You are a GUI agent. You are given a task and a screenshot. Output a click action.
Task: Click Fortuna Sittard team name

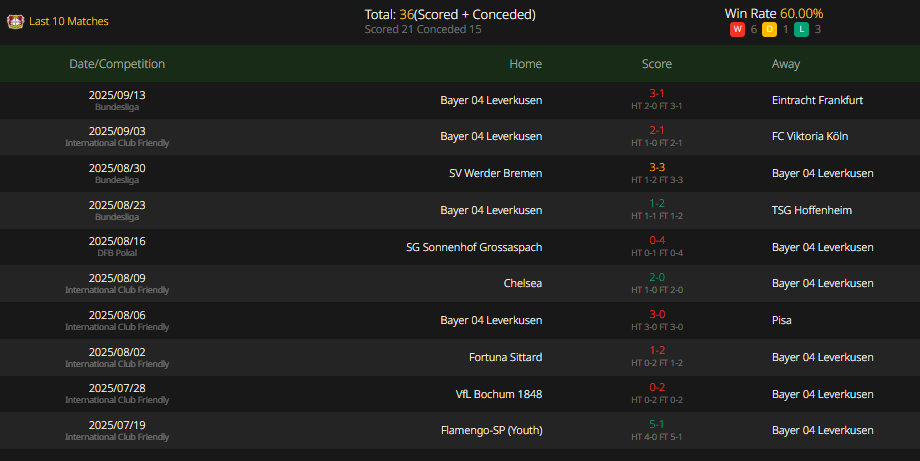(x=505, y=357)
